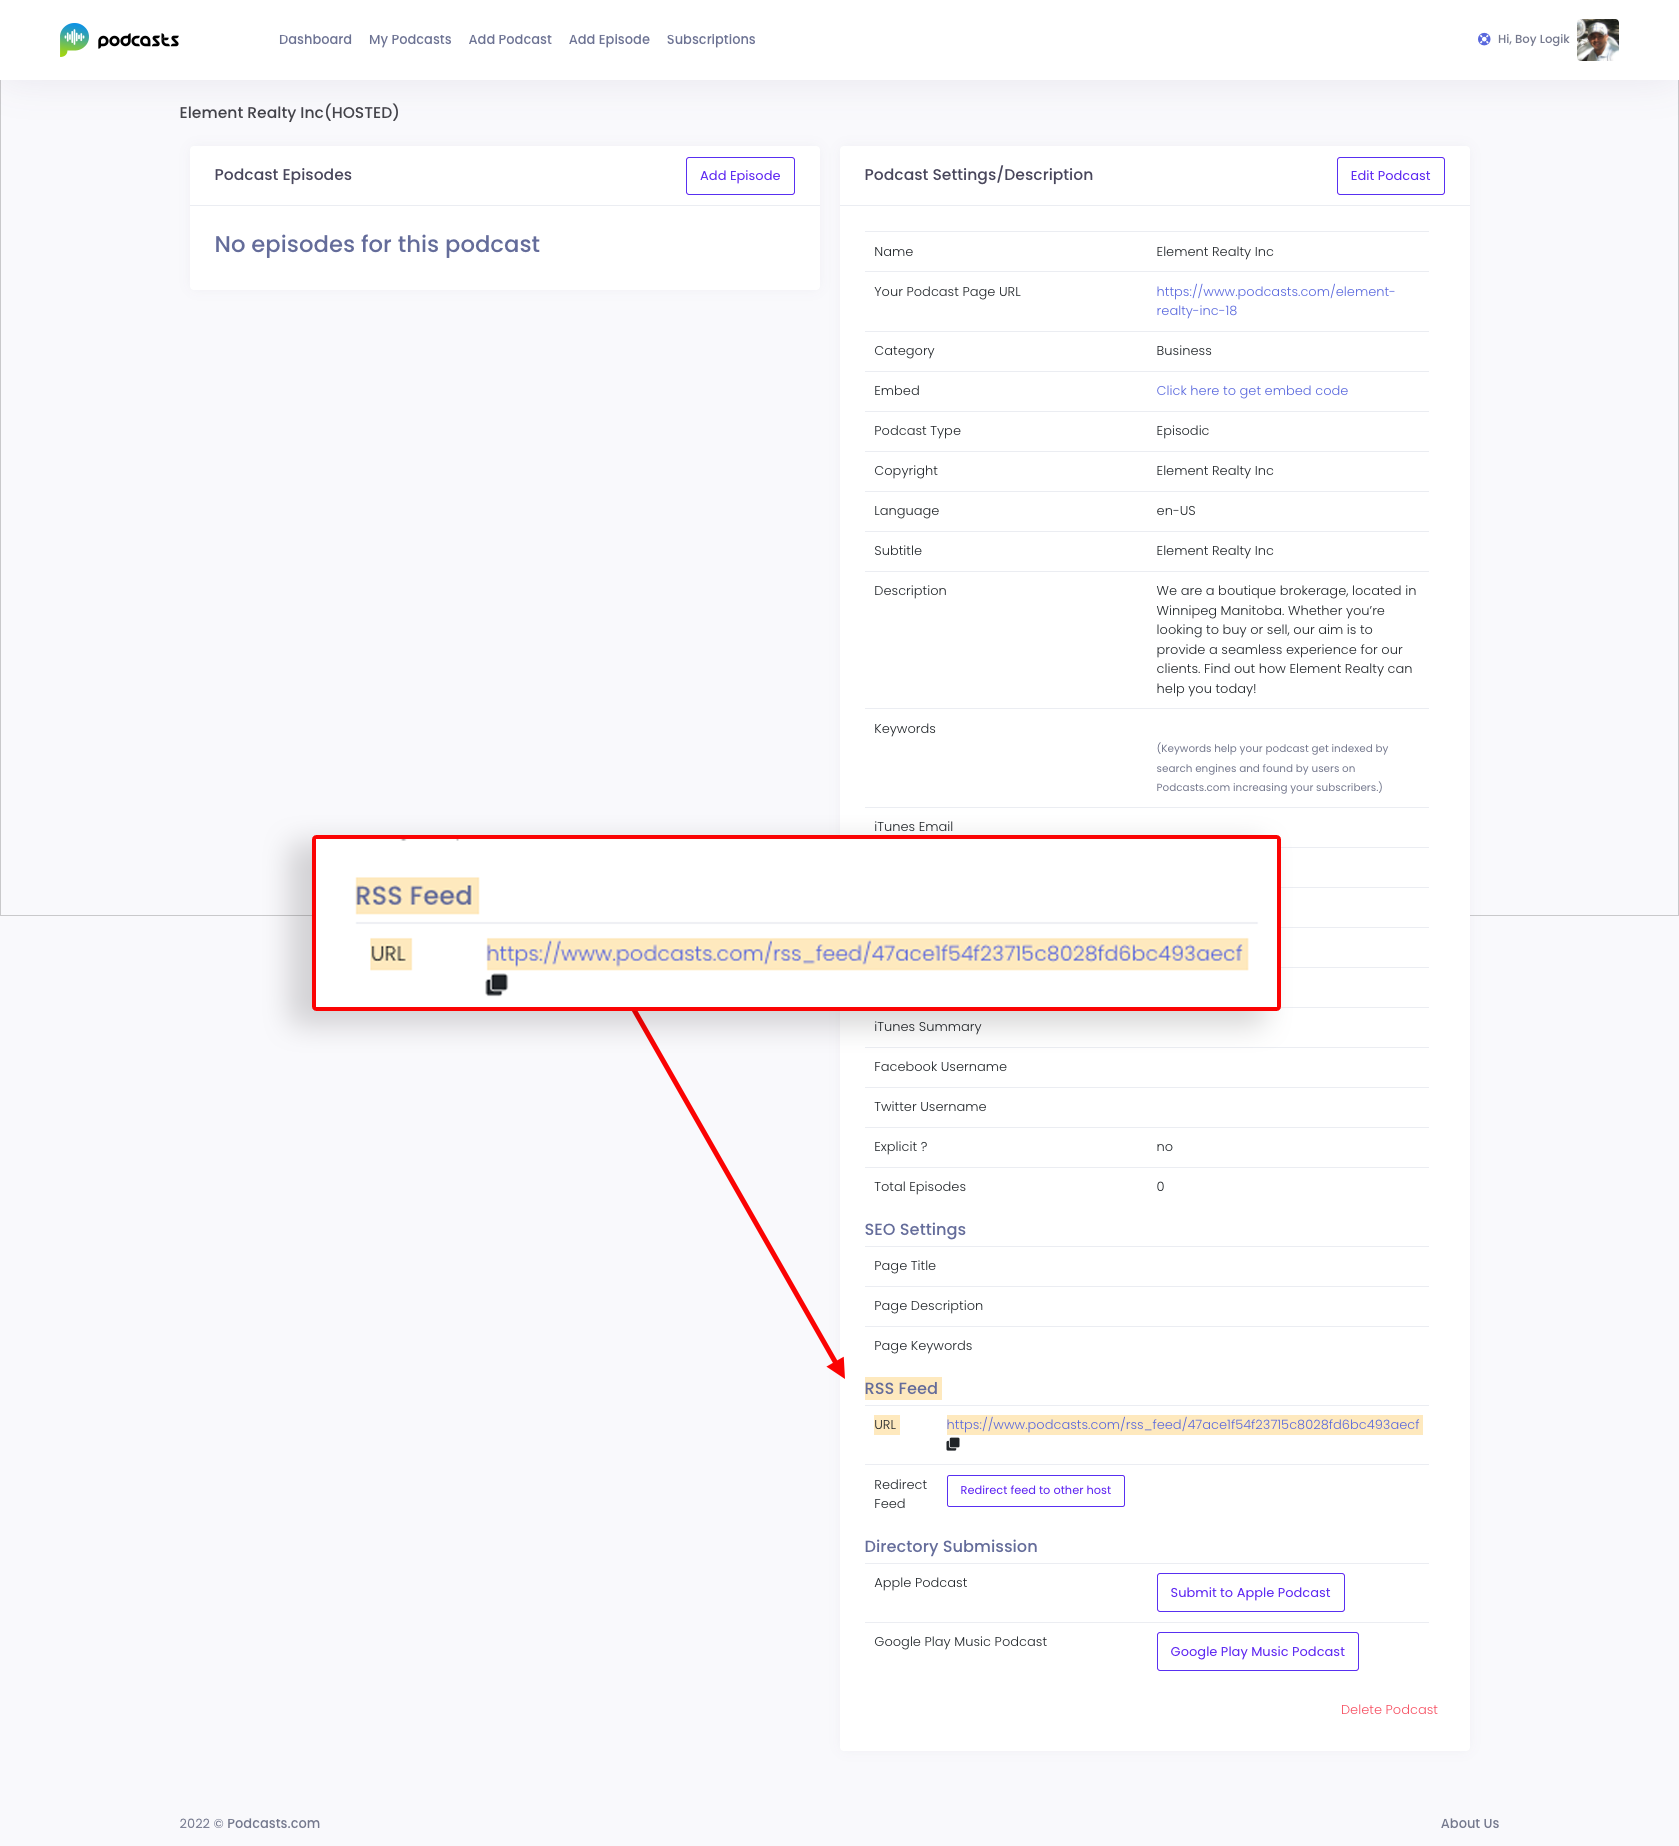
Task: Select Add Episode in the top navigation
Action: pyautogui.click(x=609, y=40)
